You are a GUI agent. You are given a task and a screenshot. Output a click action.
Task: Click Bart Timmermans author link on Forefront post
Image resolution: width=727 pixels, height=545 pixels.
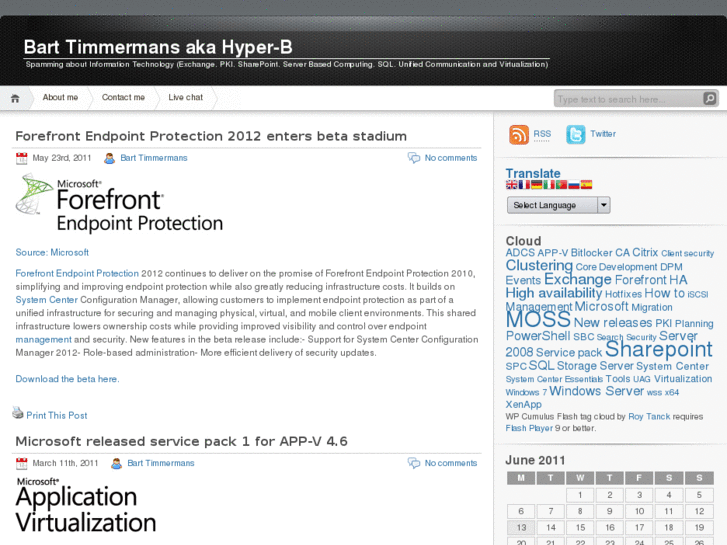click(154, 158)
